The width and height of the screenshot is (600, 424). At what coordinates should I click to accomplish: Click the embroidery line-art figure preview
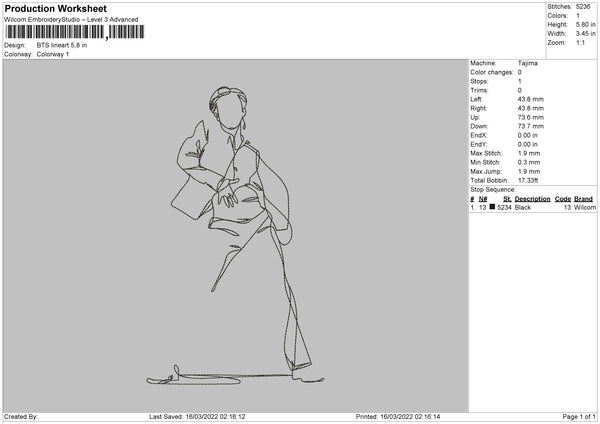point(235,235)
